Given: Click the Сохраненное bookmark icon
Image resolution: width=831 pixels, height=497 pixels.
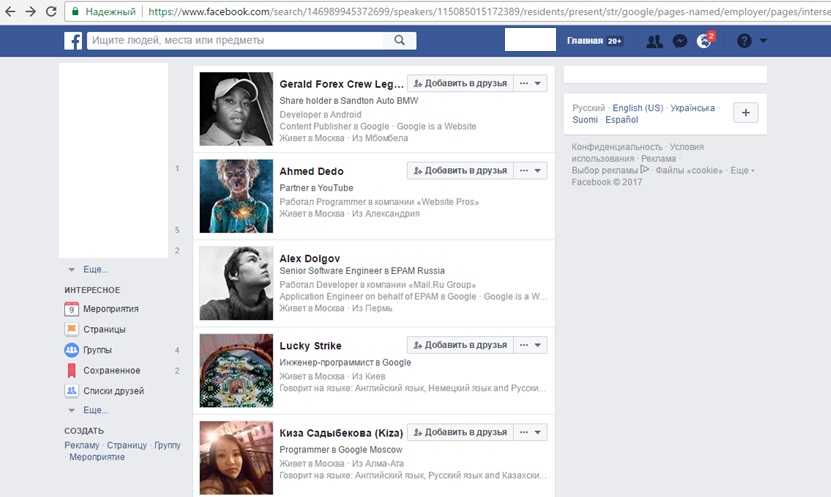Looking at the screenshot, I should pos(72,370).
